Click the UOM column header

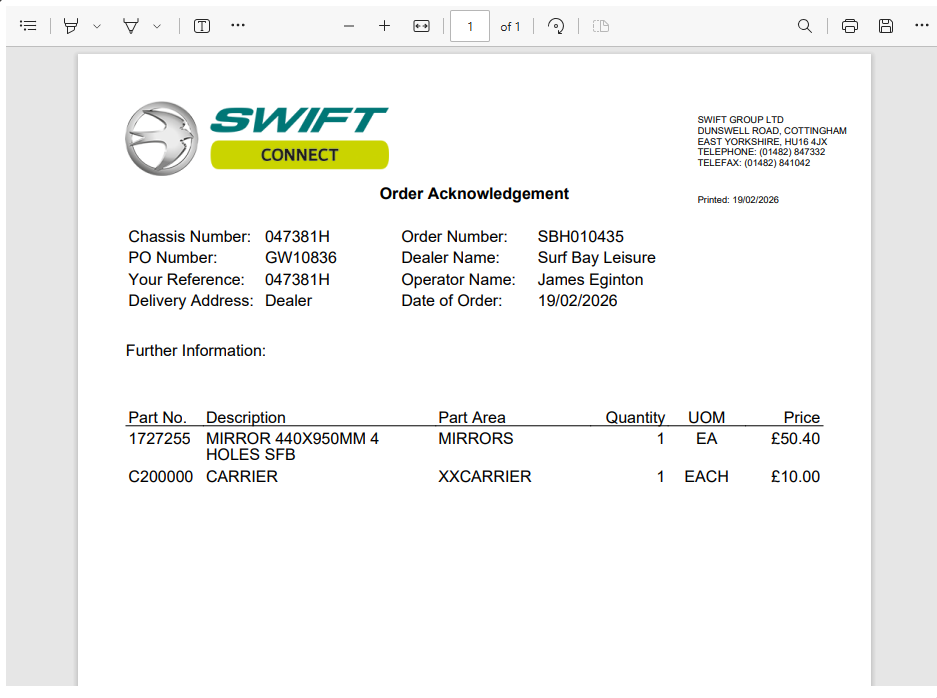tap(706, 417)
